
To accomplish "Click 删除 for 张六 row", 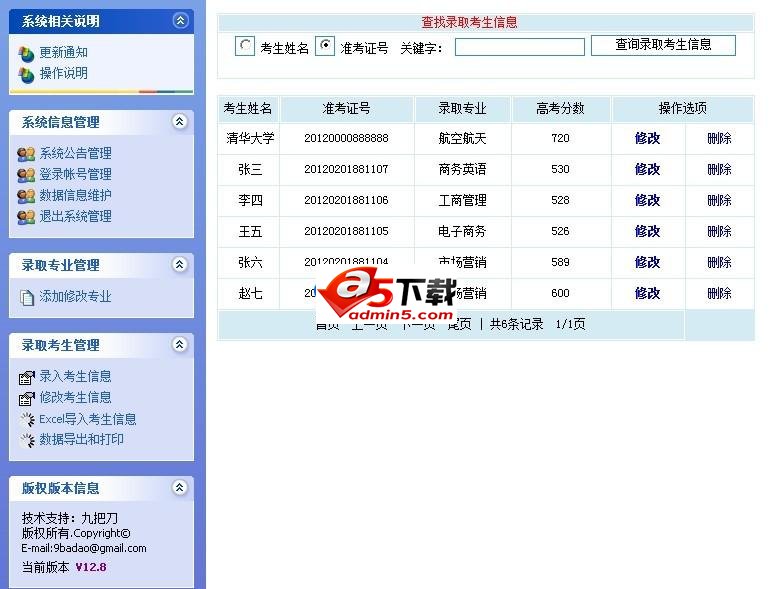I will [720, 262].
